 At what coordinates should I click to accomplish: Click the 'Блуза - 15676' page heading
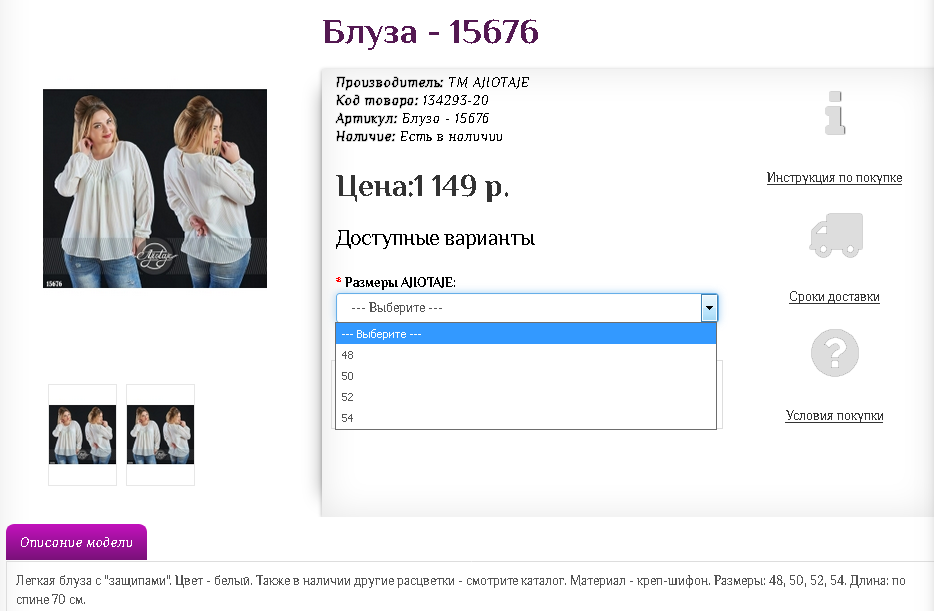(x=431, y=33)
